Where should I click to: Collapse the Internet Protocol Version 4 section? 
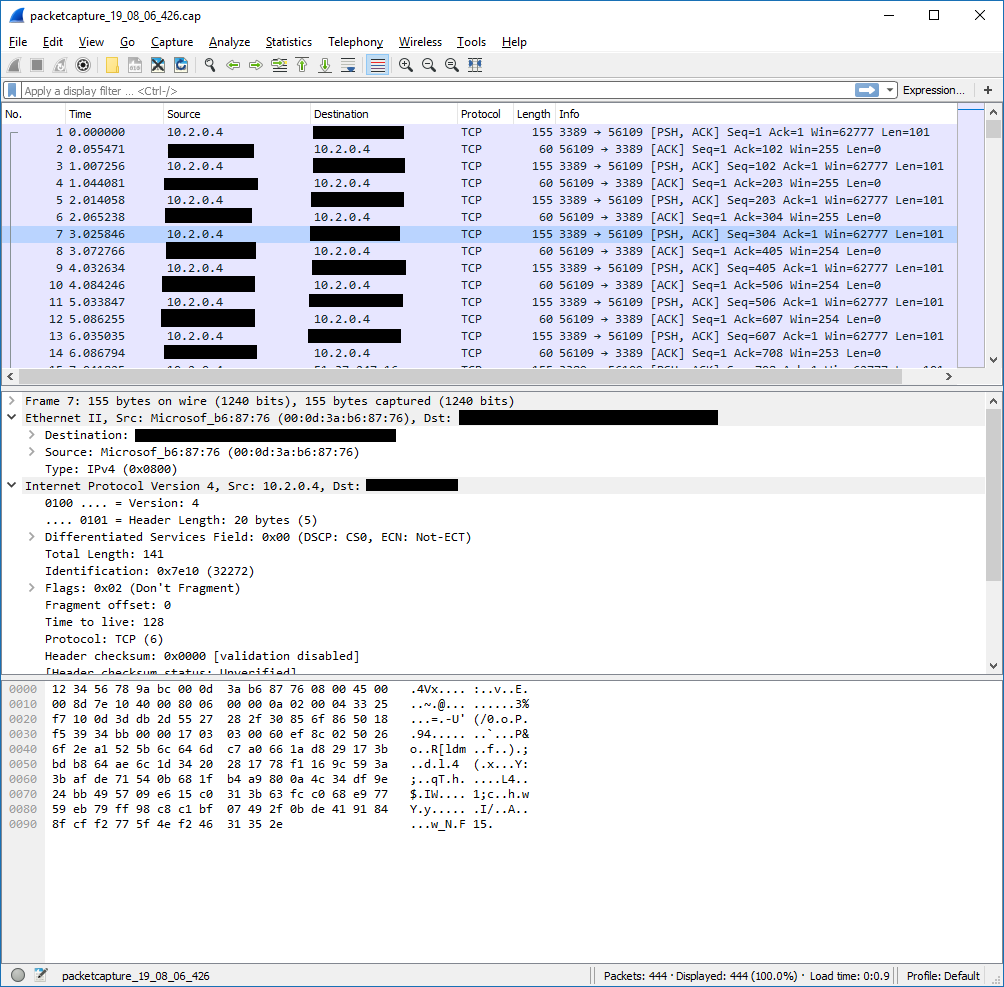pyautogui.click(x=10, y=485)
